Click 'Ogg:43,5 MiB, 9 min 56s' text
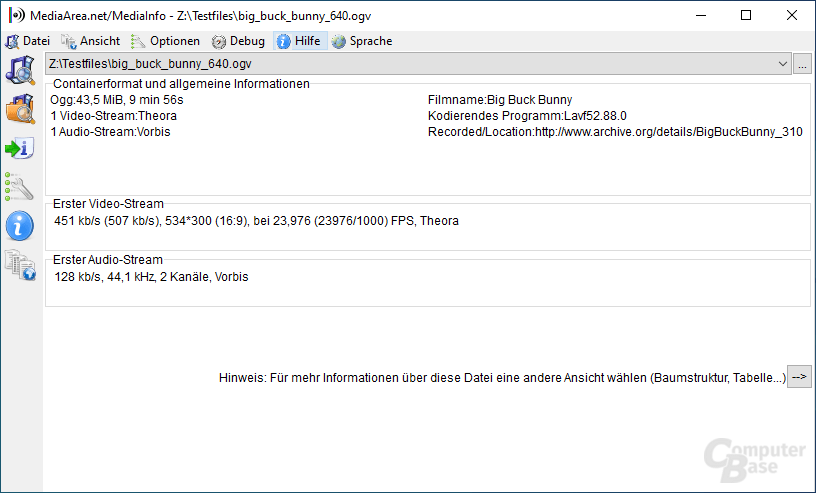 [x=117, y=99]
